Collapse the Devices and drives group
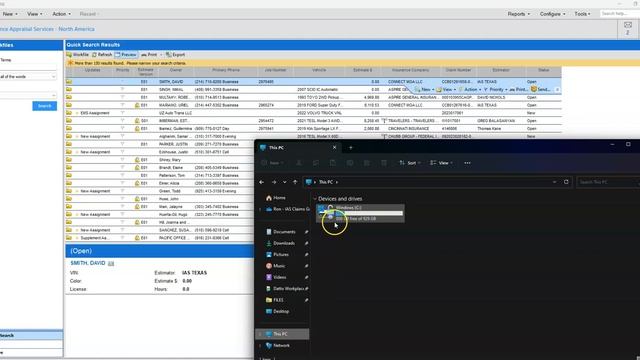The image size is (640, 360). (315, 199)
